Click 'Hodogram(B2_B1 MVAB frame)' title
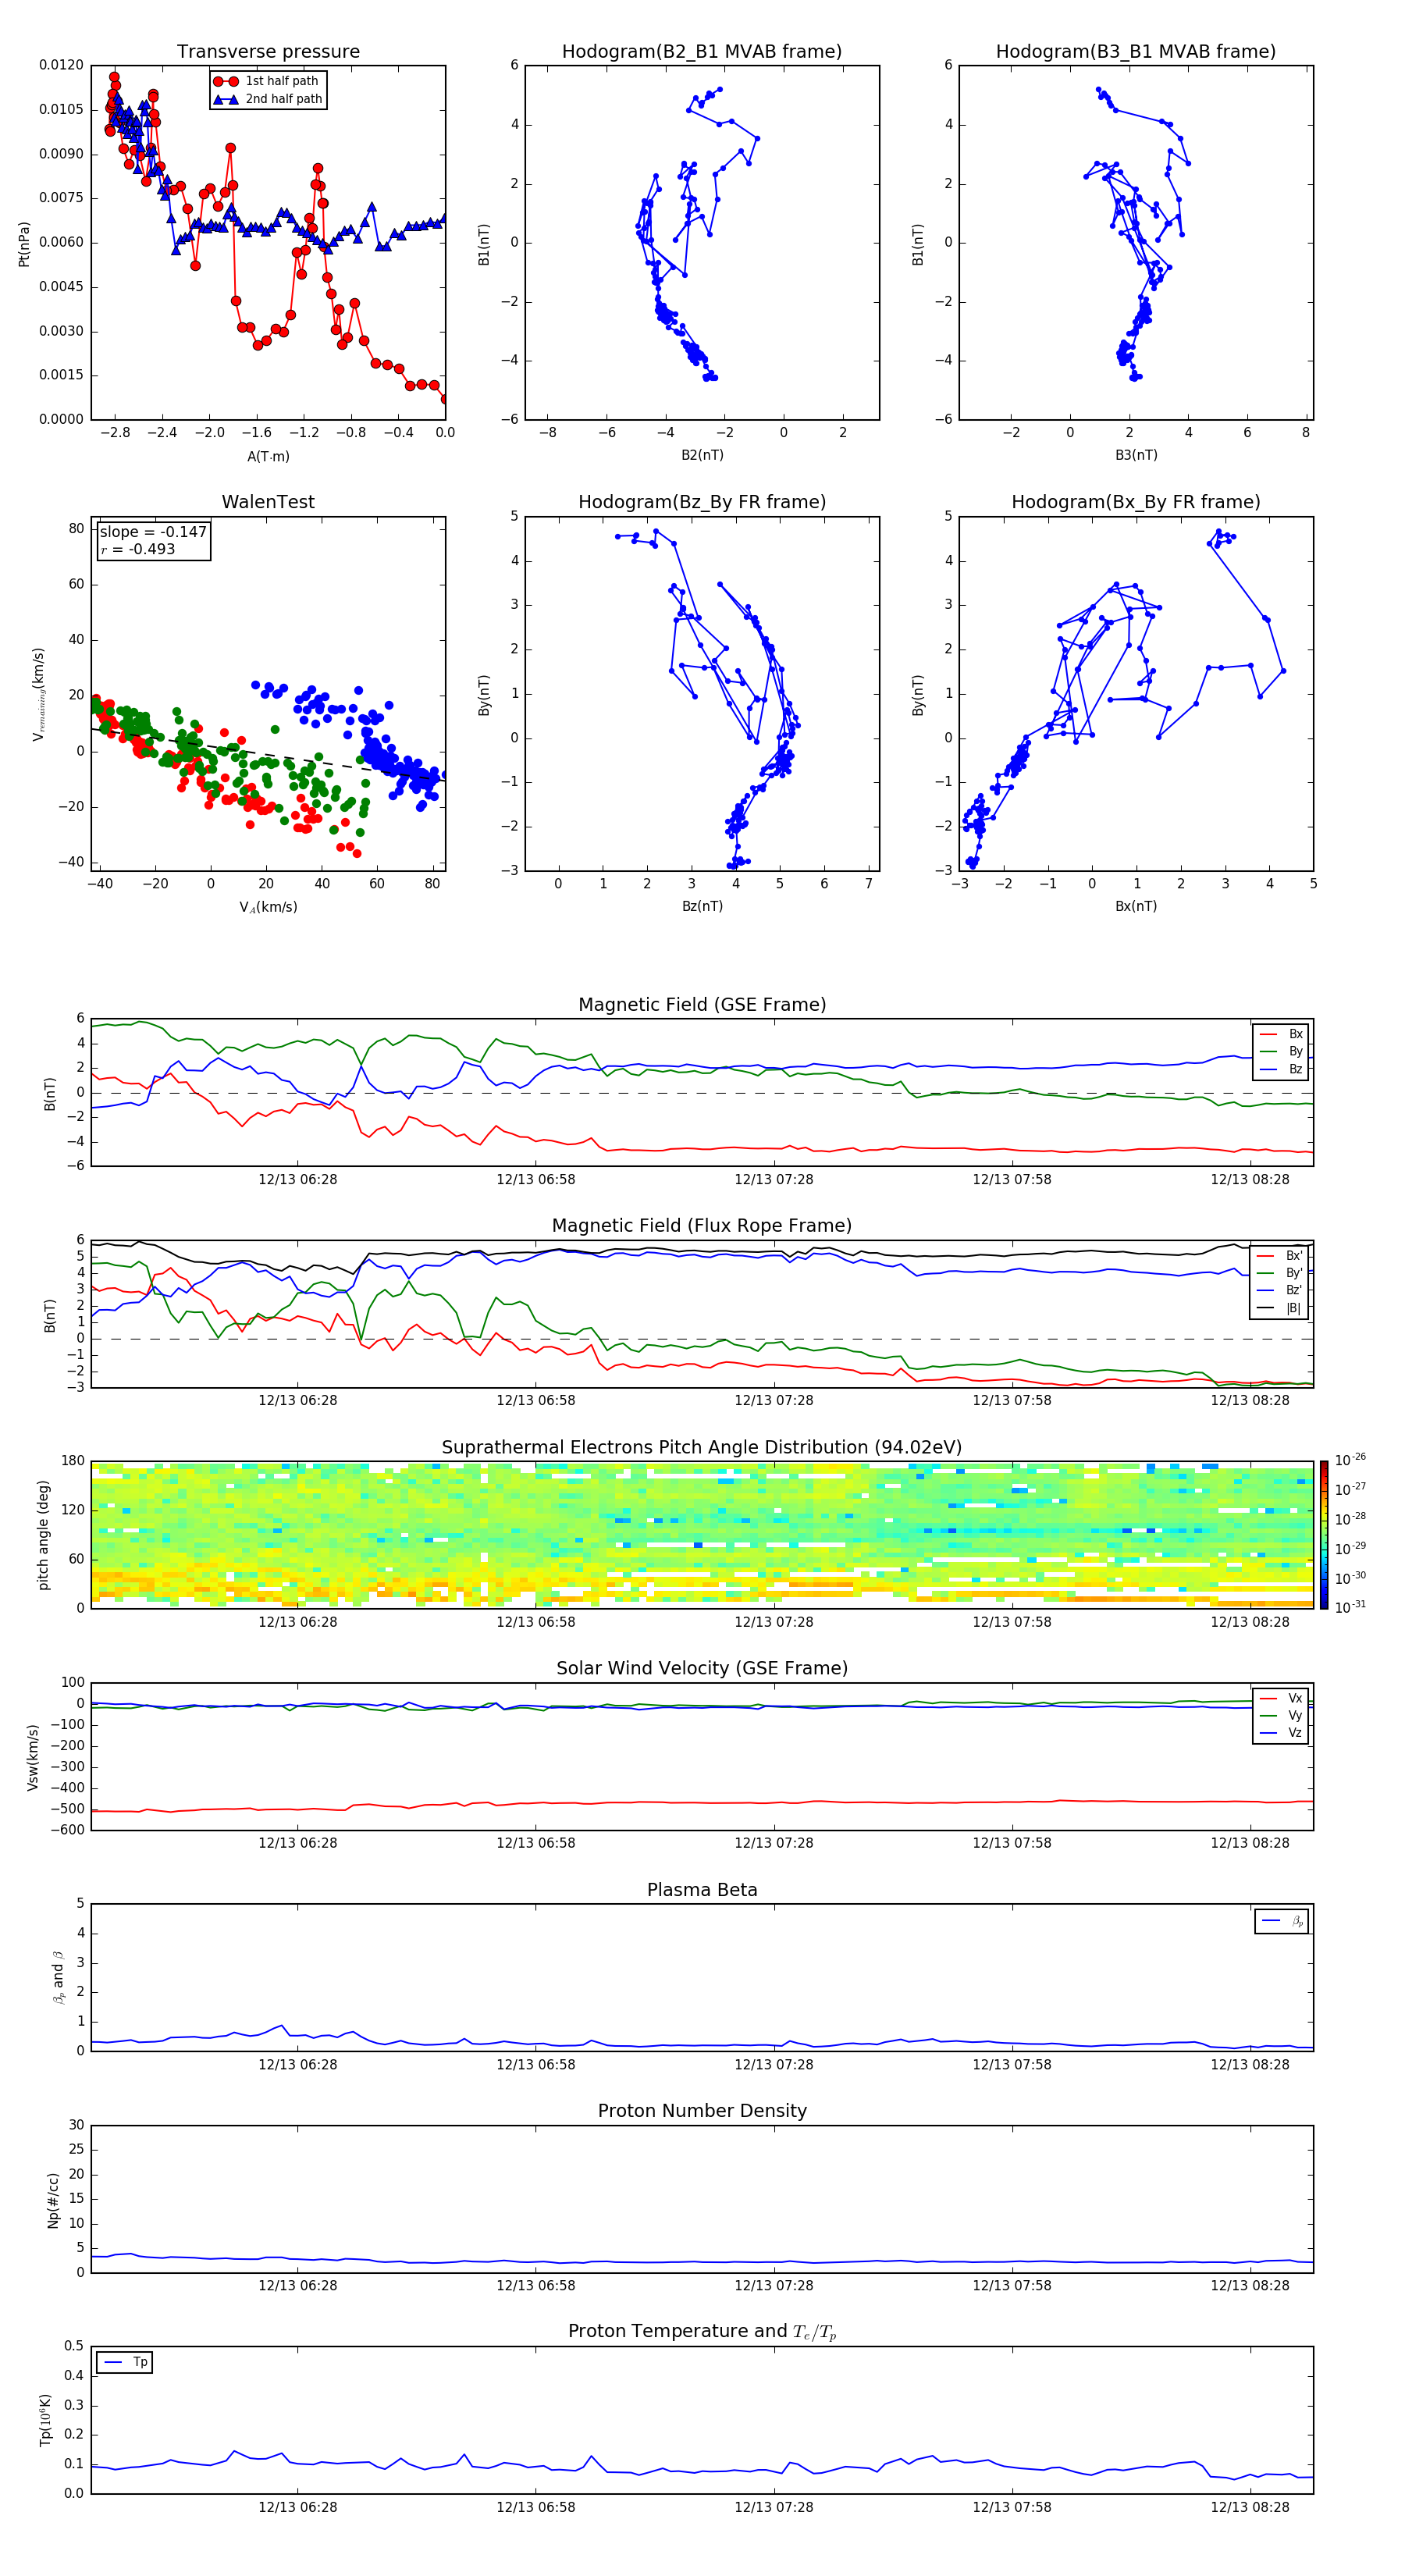 click(702, 52)
